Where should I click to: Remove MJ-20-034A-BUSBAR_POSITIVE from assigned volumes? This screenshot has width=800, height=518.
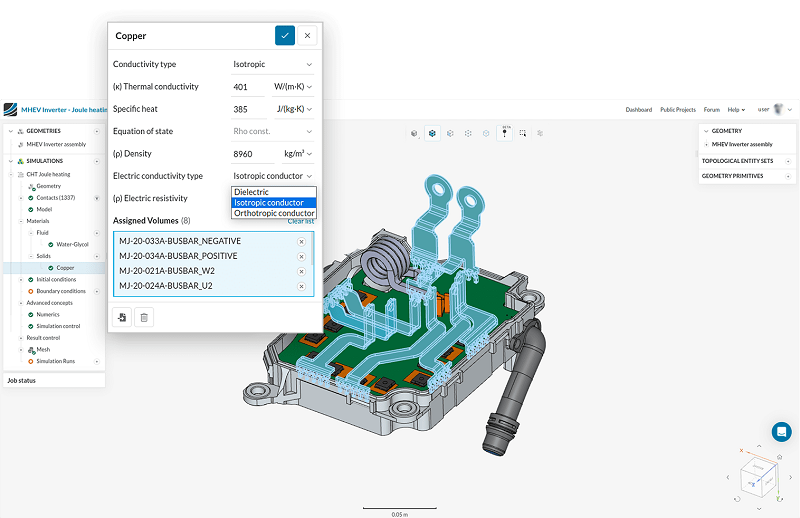coord(302,257)
